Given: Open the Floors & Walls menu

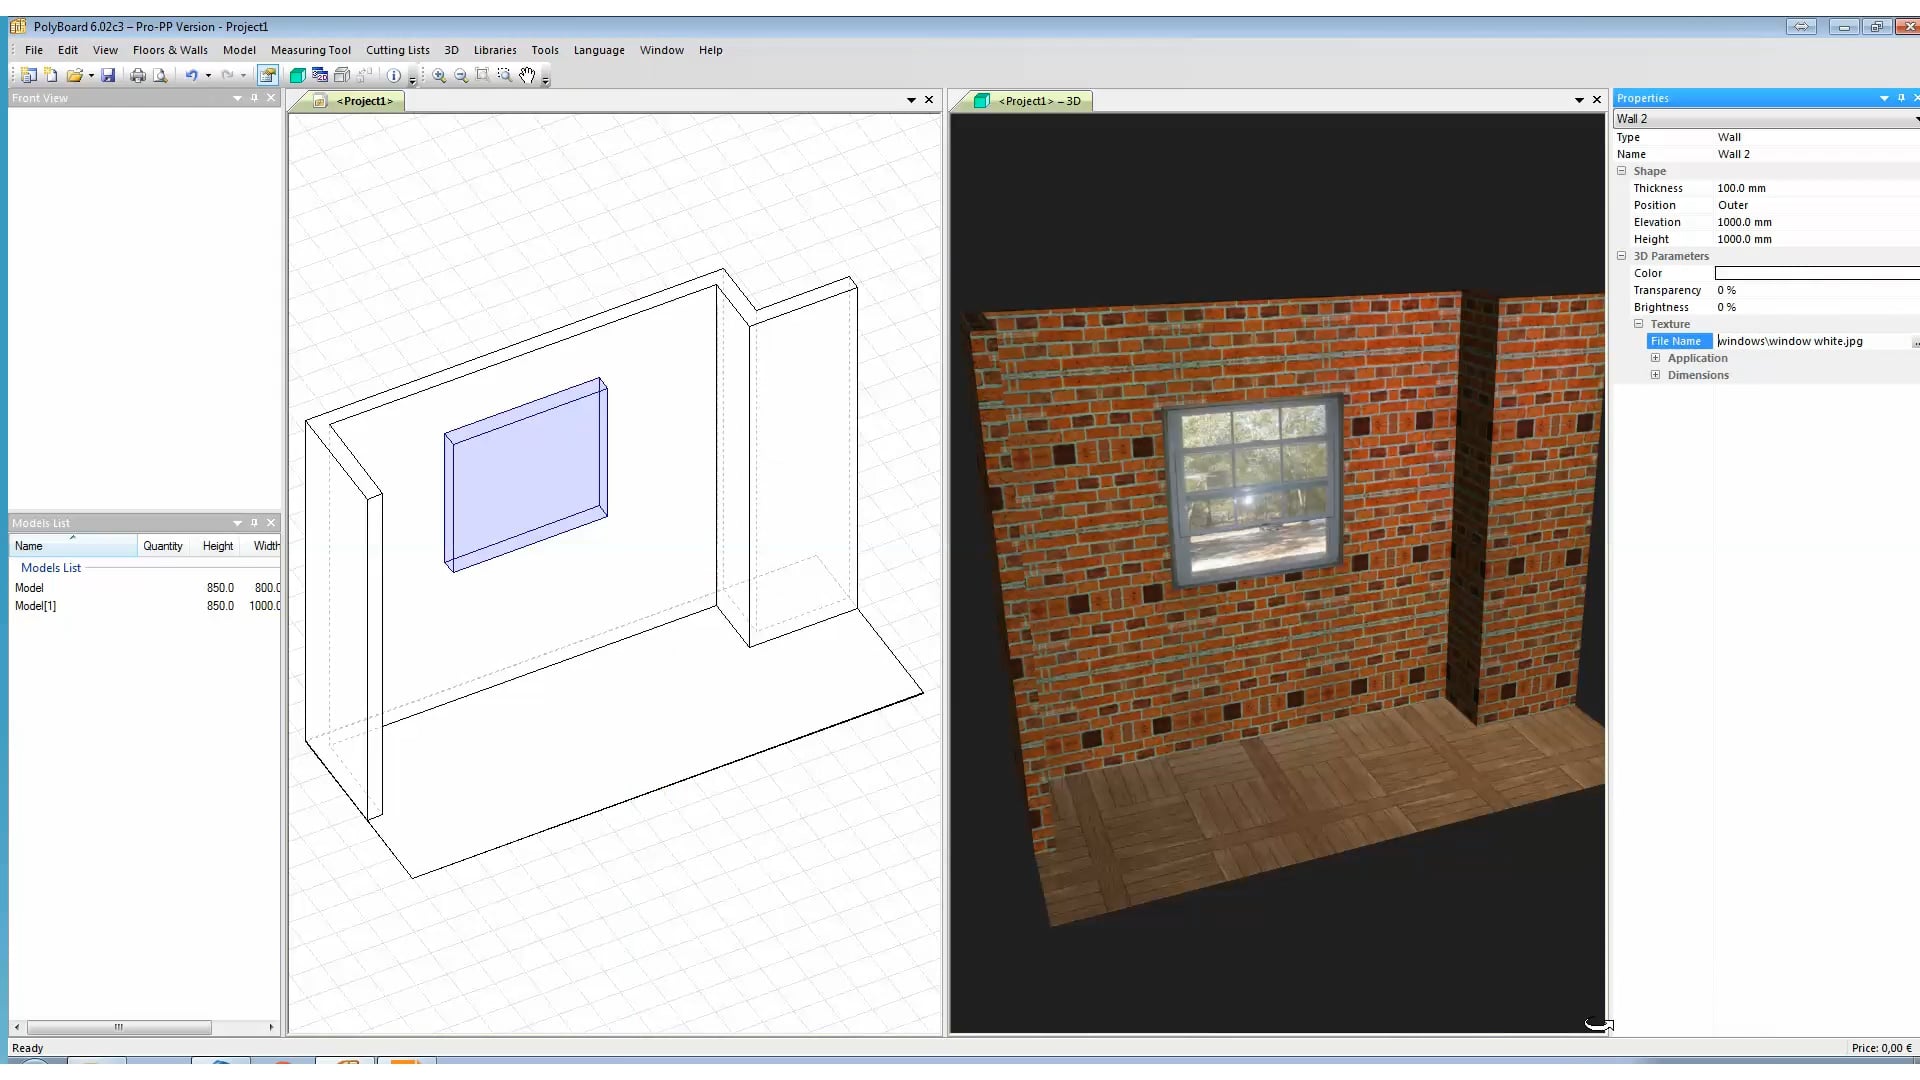Looking at the screenshot, I should coord(170,50).
